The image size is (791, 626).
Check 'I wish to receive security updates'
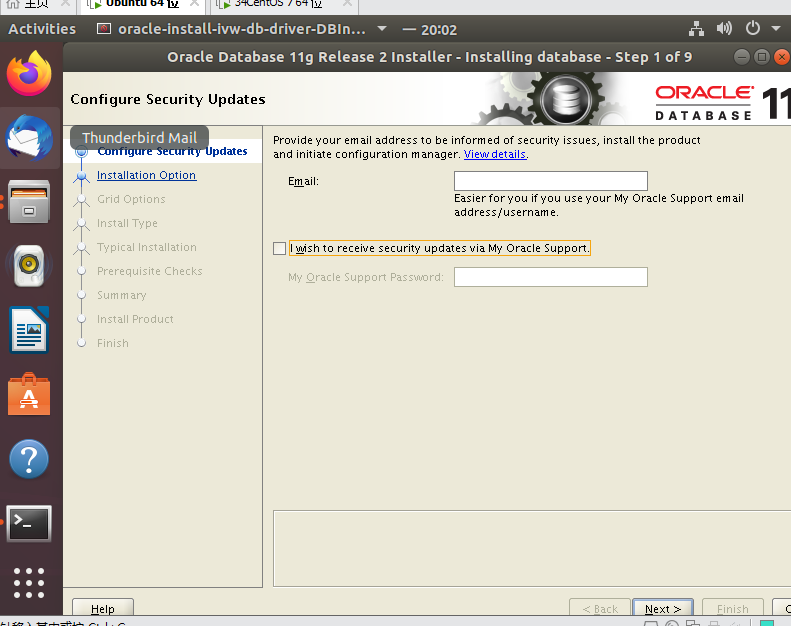(279, 248)
